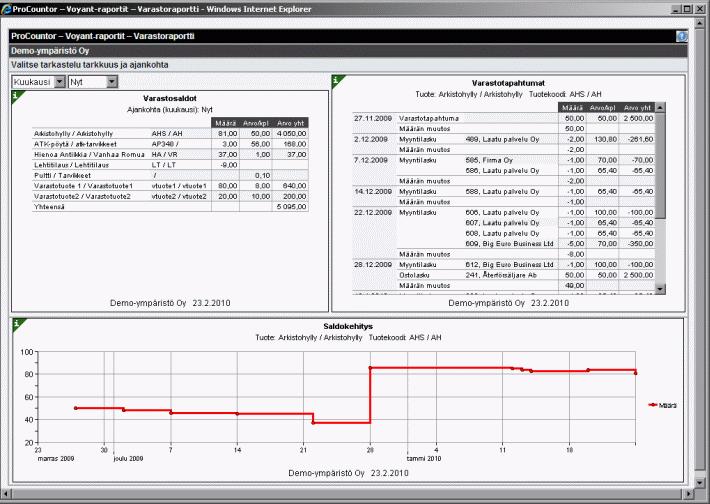The height and width of the screenshot is (504, 710).
Task: Click the total value 5 095,00
Action: (292, 206)
